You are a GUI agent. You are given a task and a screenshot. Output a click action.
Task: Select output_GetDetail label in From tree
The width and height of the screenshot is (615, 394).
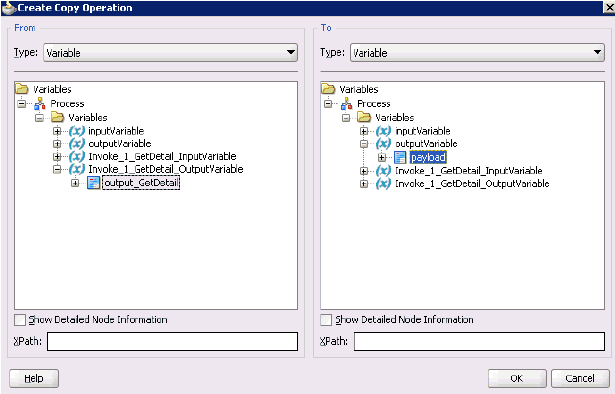point(141,183)
